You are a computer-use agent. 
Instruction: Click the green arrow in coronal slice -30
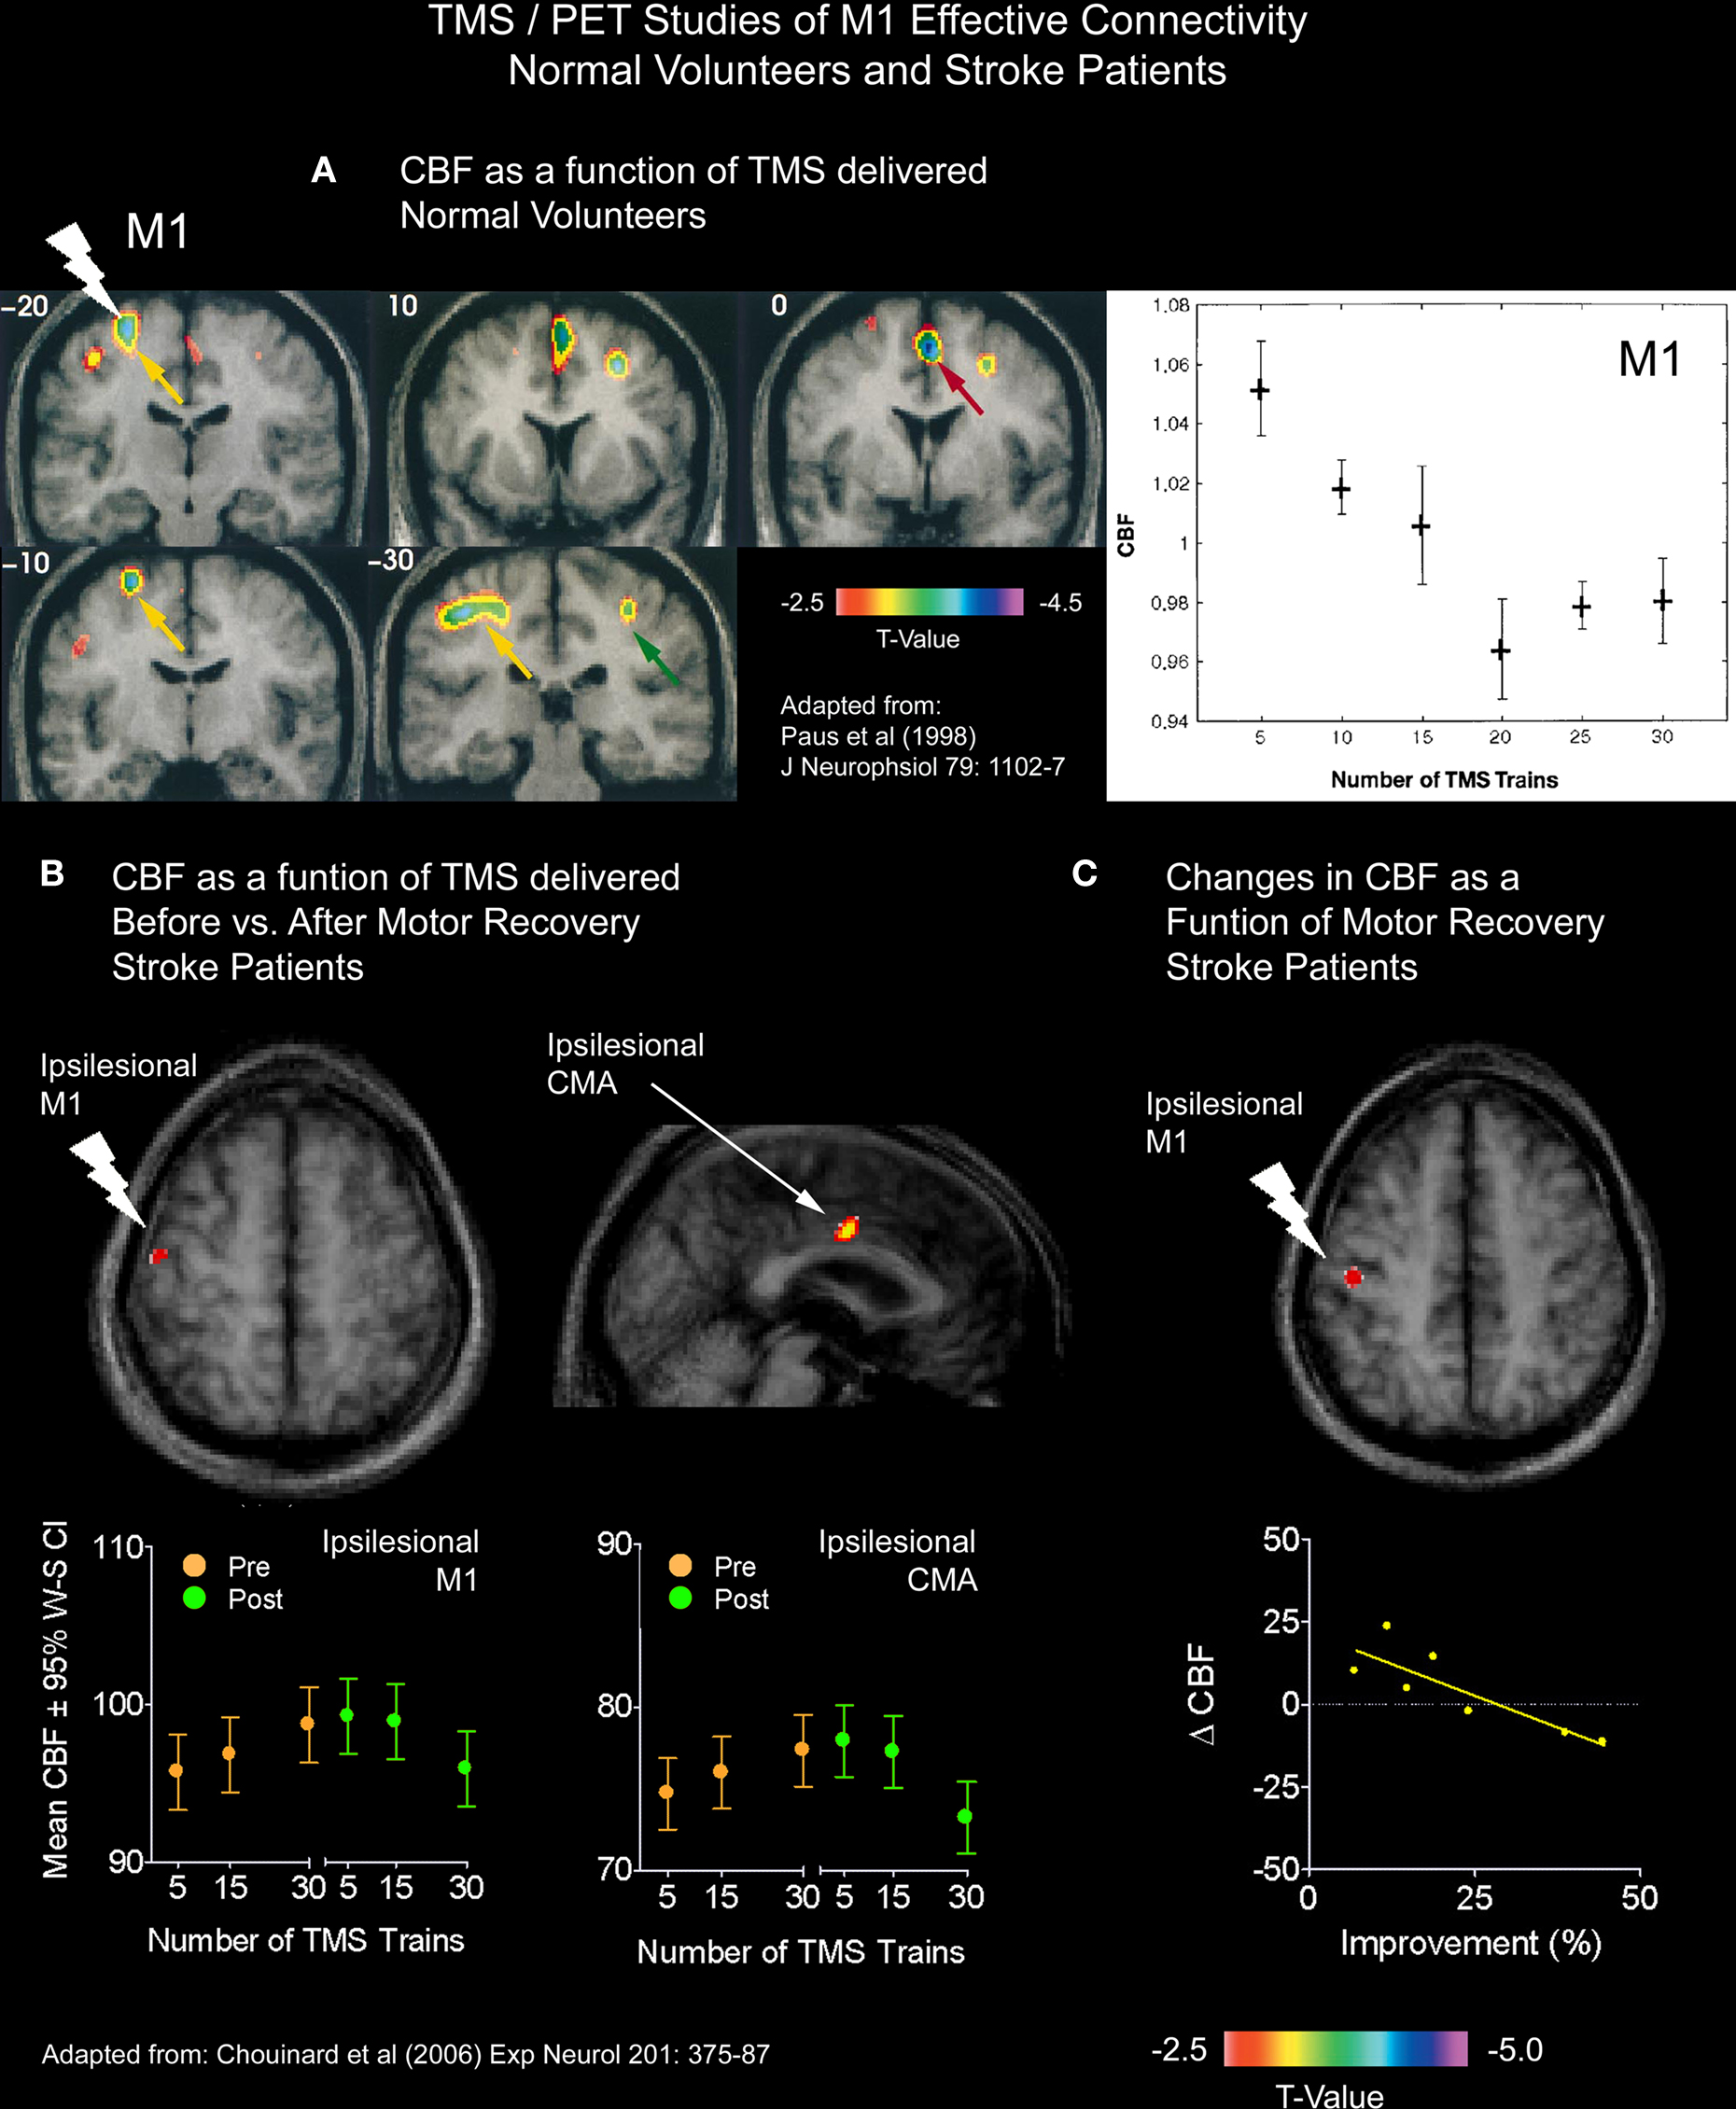tap(657, 657)
